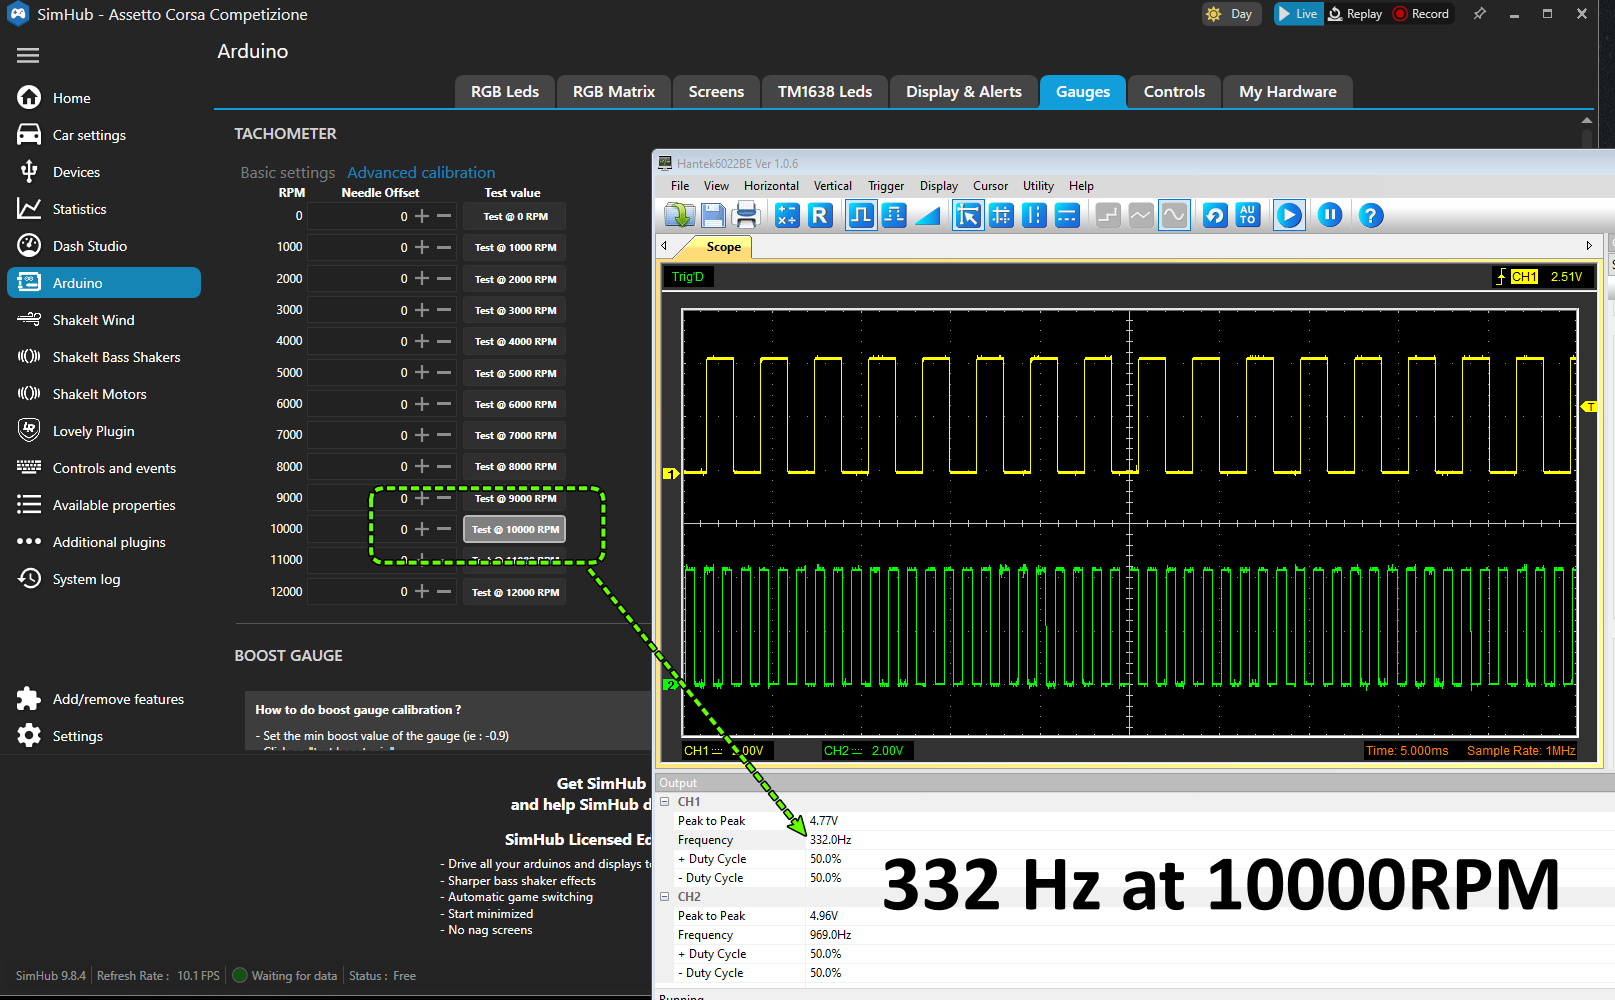1615x1000 pixels.
Task: Click Test @ 10000 RPM button
Action: point(515,529)
